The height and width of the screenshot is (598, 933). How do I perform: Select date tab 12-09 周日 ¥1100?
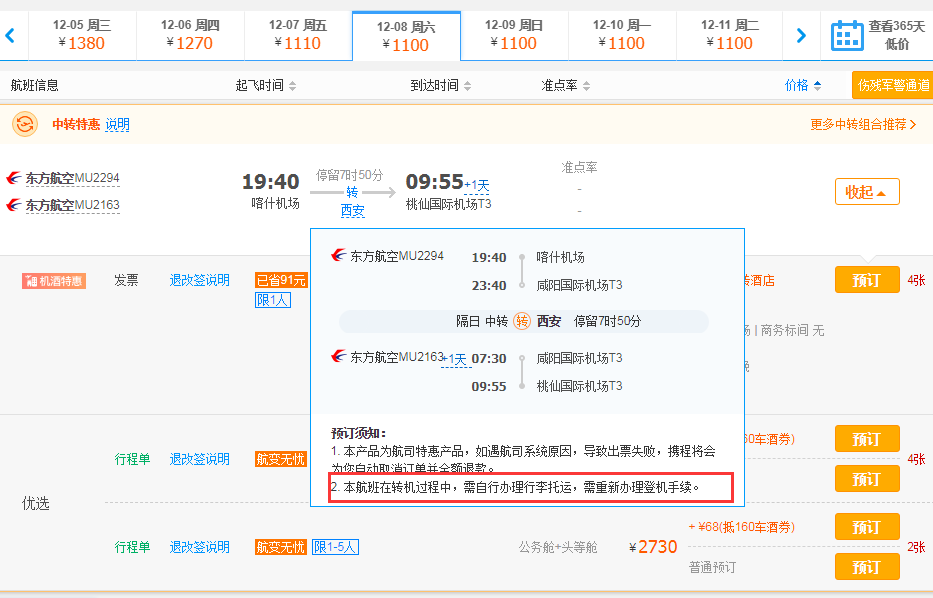(514, 35)
